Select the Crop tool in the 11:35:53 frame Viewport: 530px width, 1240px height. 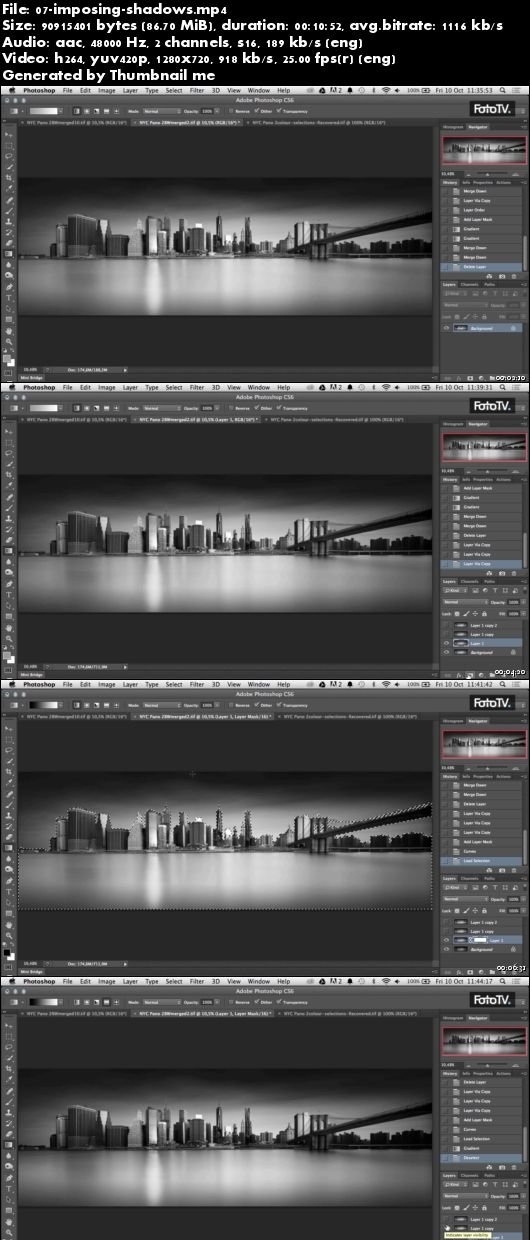click(9, 177)
